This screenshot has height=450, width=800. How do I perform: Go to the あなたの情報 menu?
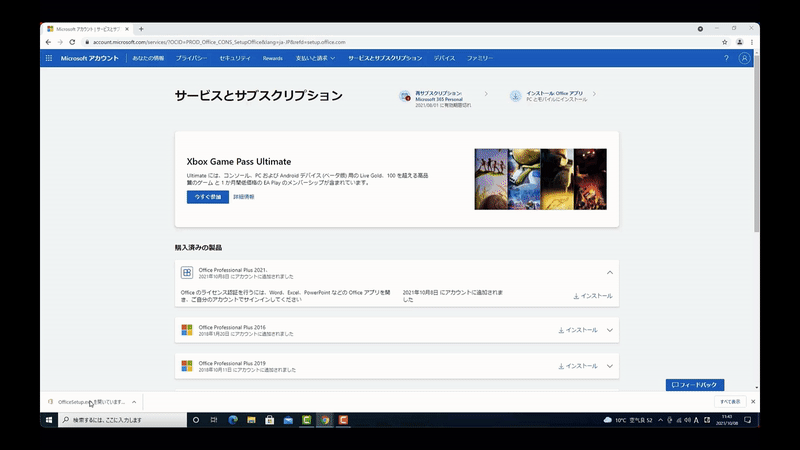point(148,58)
